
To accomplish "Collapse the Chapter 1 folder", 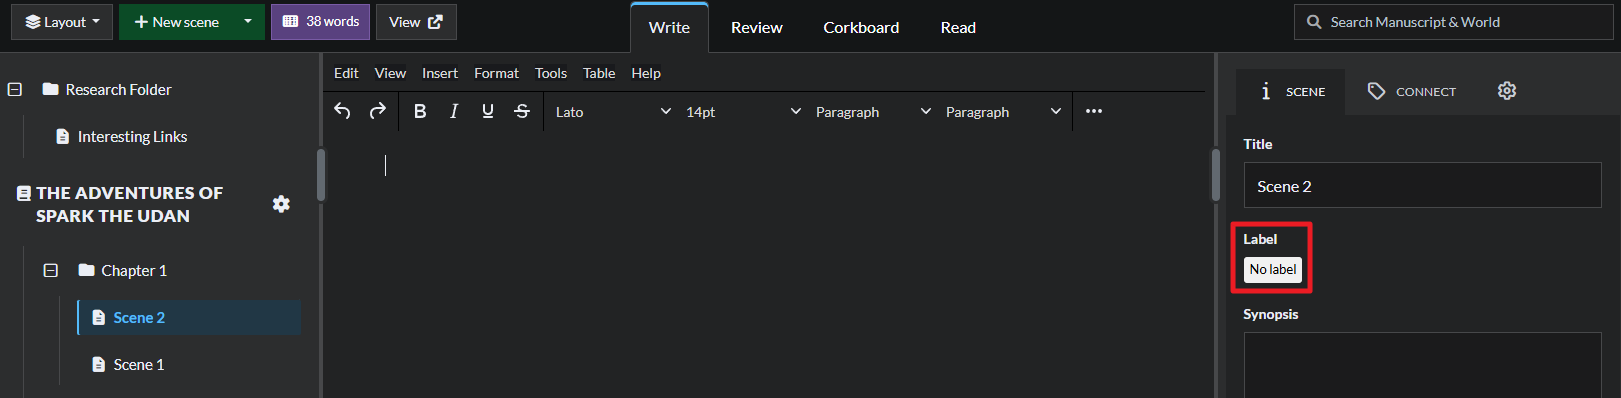I will (x=51, y=270).
